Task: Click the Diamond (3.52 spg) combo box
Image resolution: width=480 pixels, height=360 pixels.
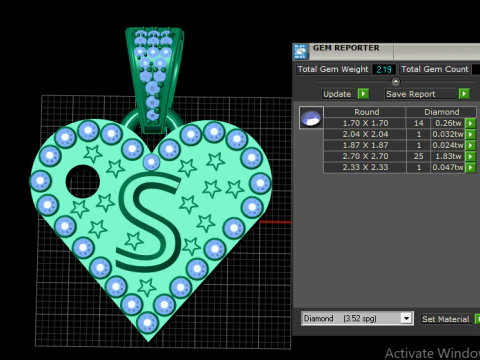Action: click(357, 319)
